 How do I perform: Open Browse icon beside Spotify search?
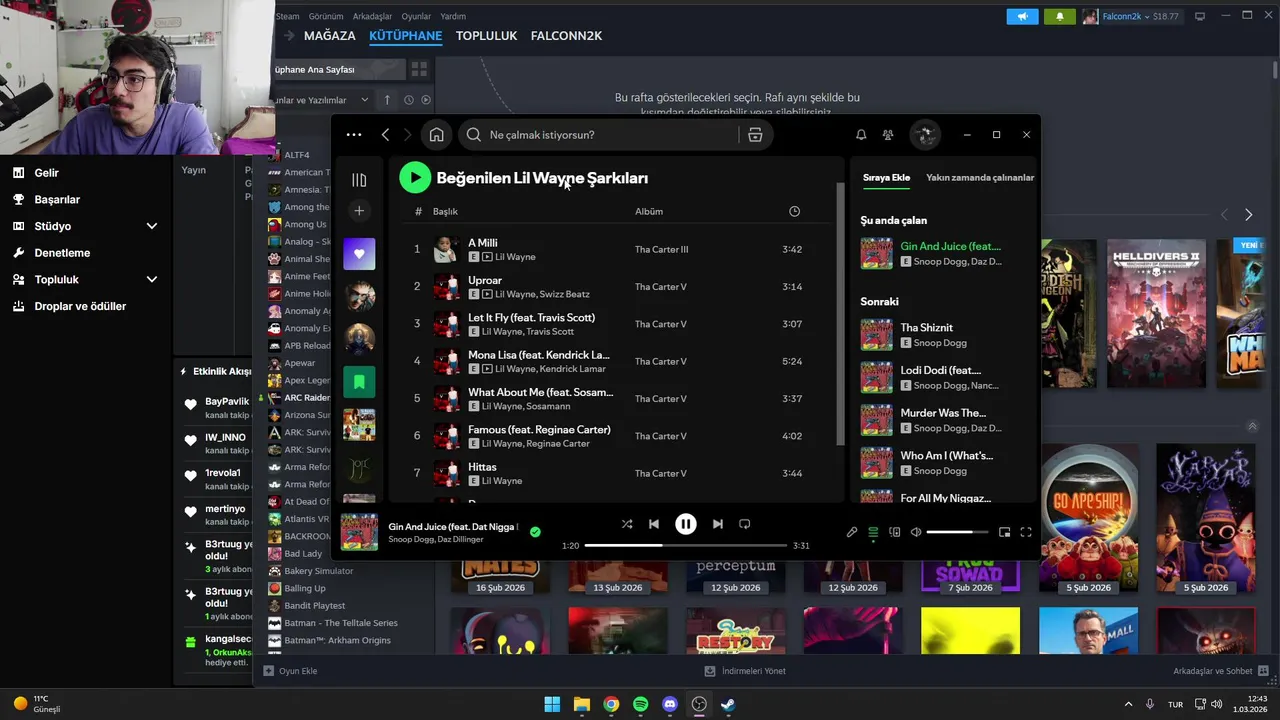[755, 134]
